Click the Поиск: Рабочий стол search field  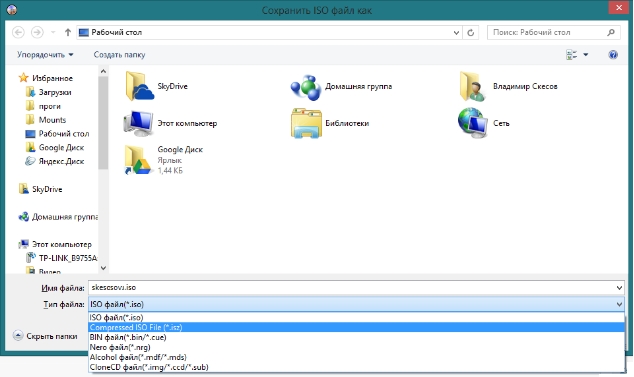[x=547, y=32]
